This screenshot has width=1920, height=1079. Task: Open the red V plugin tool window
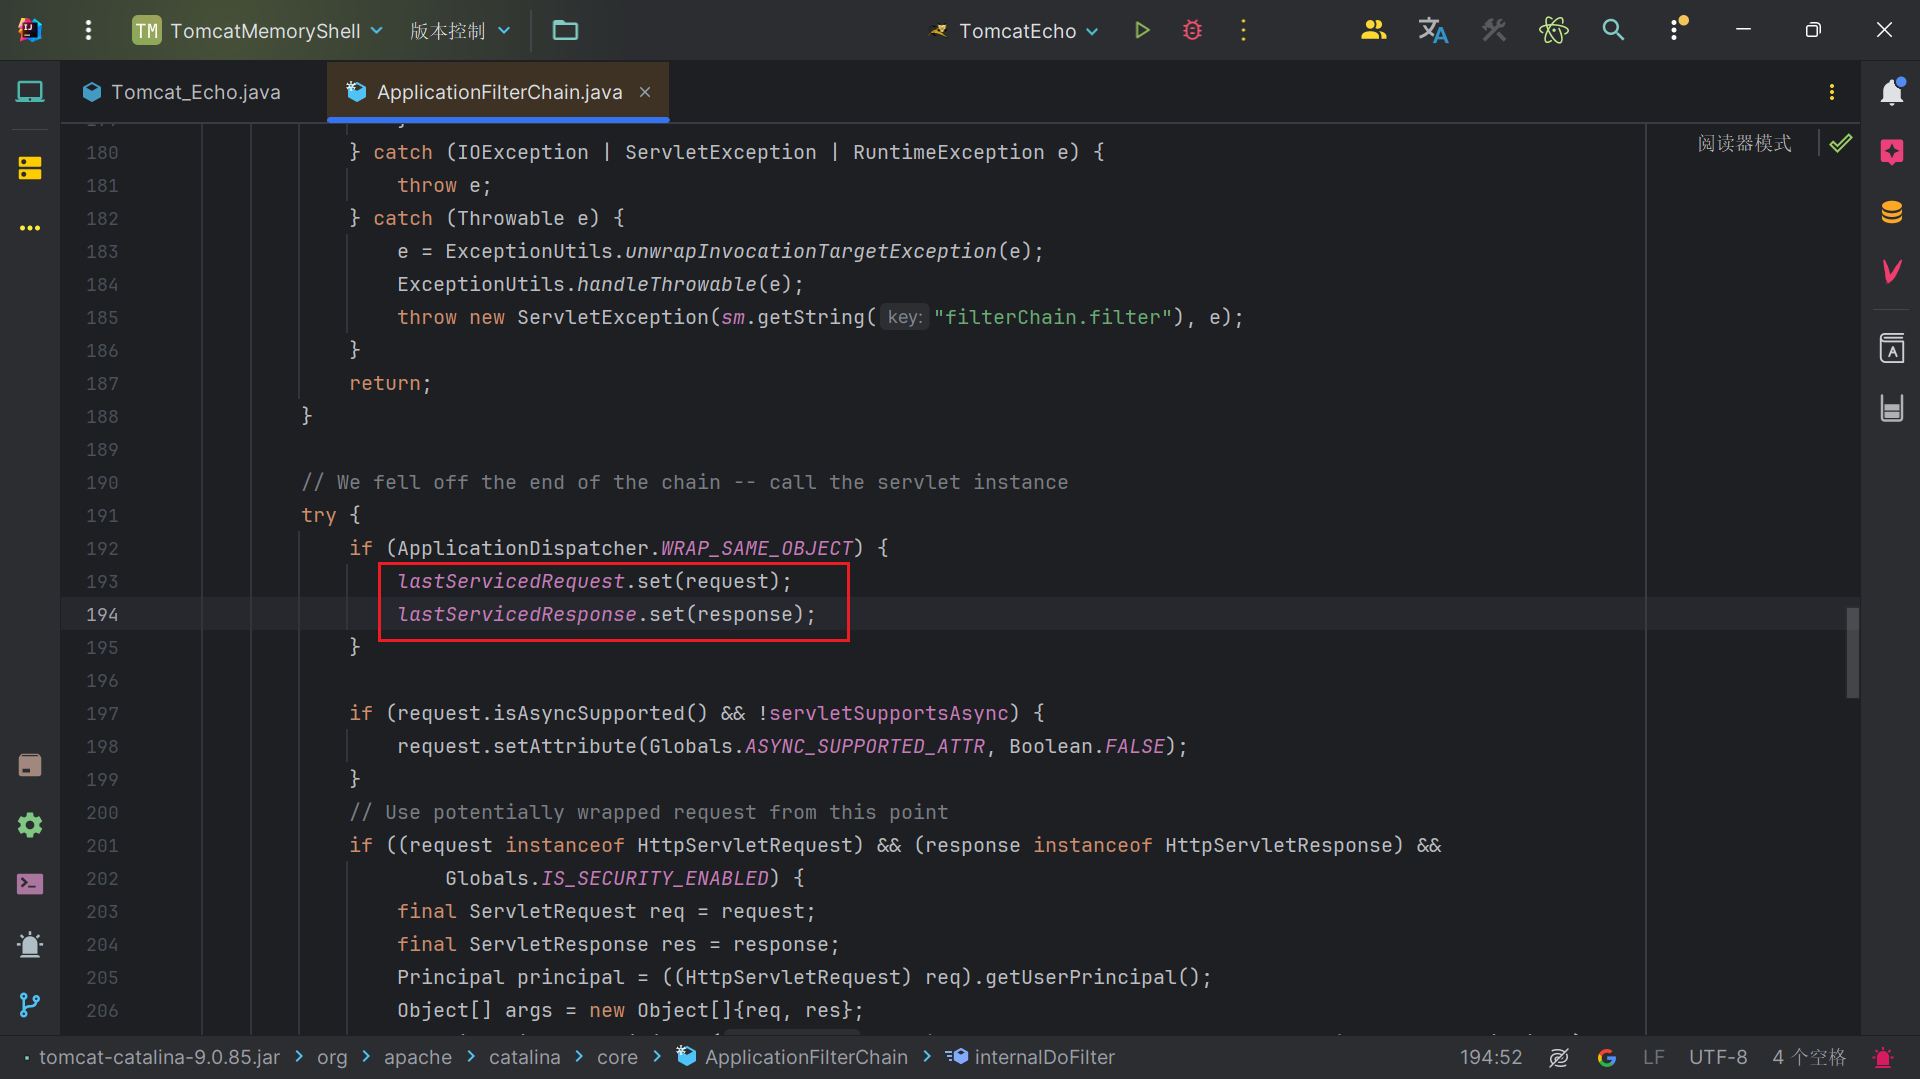point(1891,271)
